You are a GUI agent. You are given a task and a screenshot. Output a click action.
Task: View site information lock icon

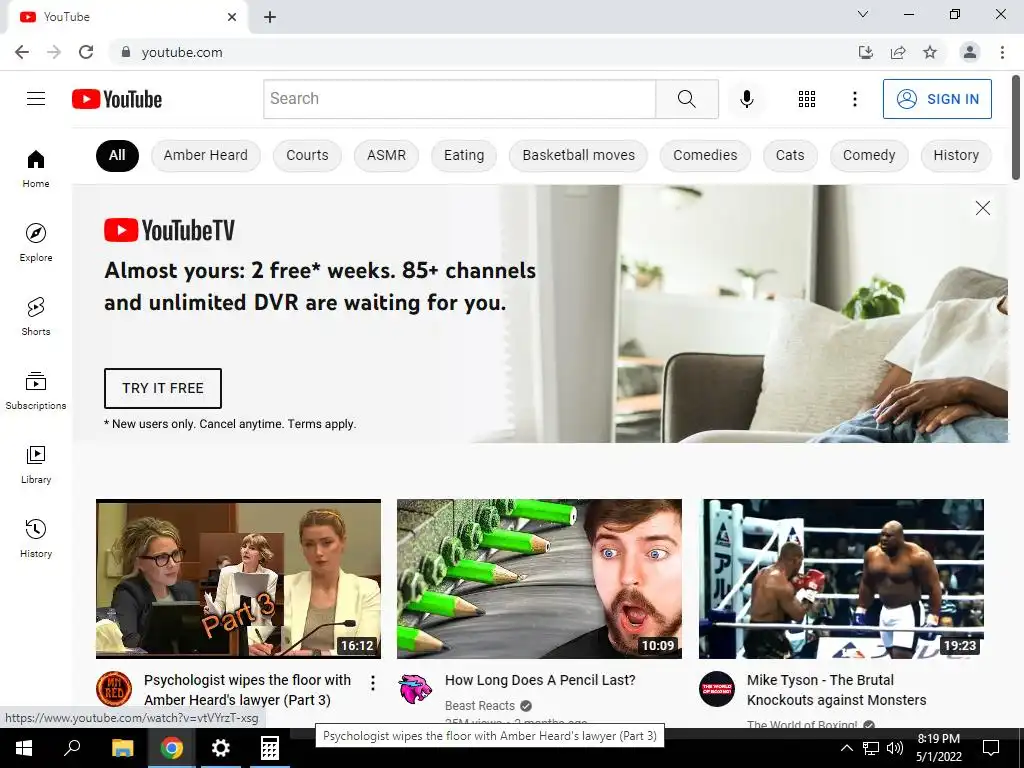(x=126, y=52)
